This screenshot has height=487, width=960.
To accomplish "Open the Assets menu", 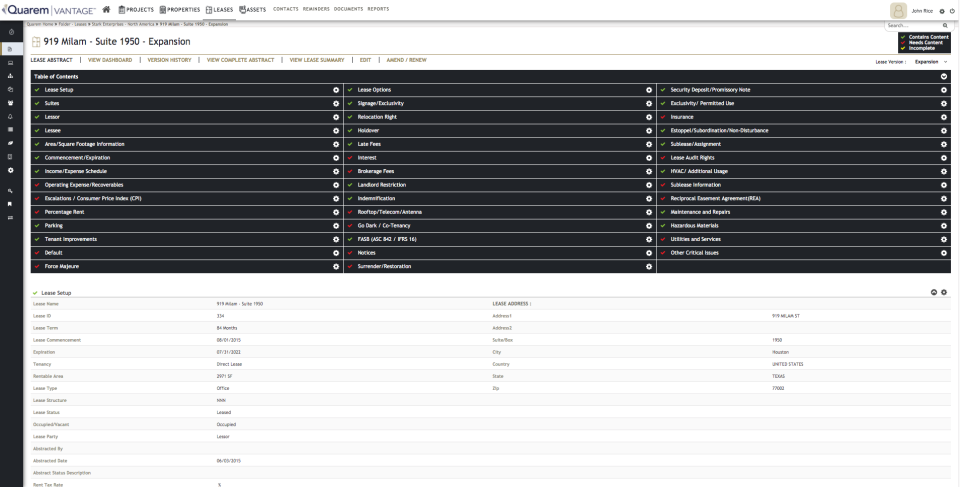I will point(252,10).
